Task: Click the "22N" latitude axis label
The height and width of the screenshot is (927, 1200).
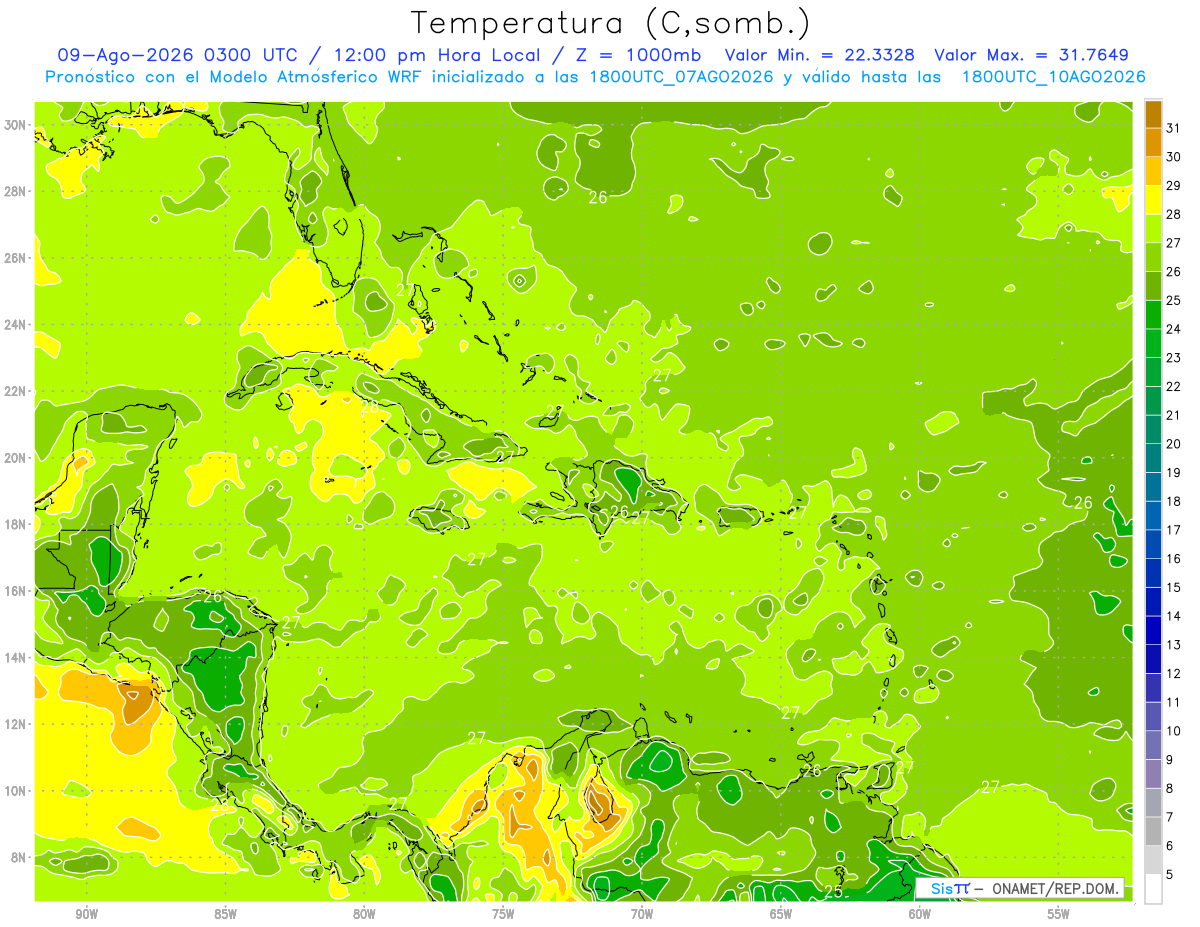Action: pyautogui.click(x=17, y=391)
